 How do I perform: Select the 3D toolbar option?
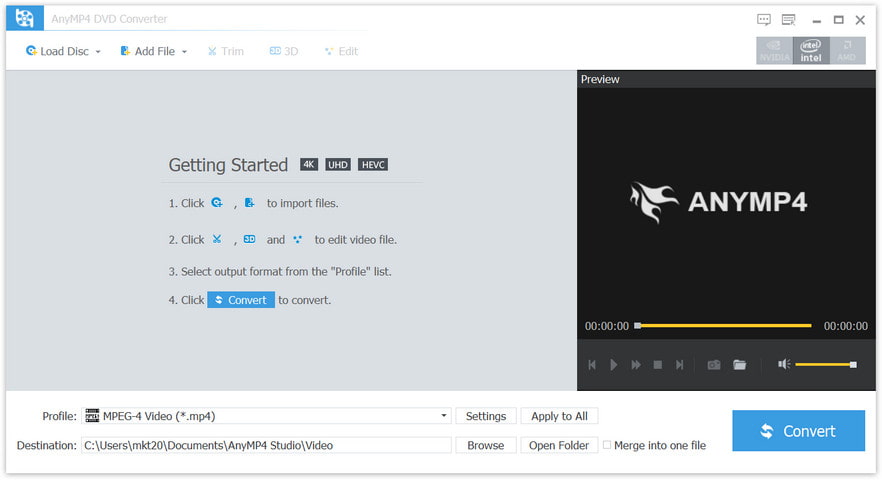pyautogui.click(x=284, y=51)
